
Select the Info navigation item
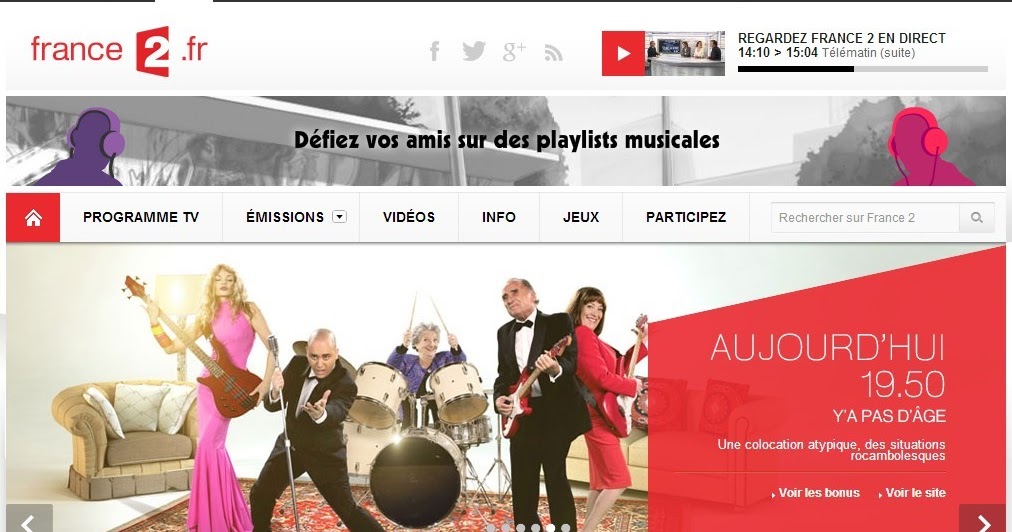coord(499,218)
